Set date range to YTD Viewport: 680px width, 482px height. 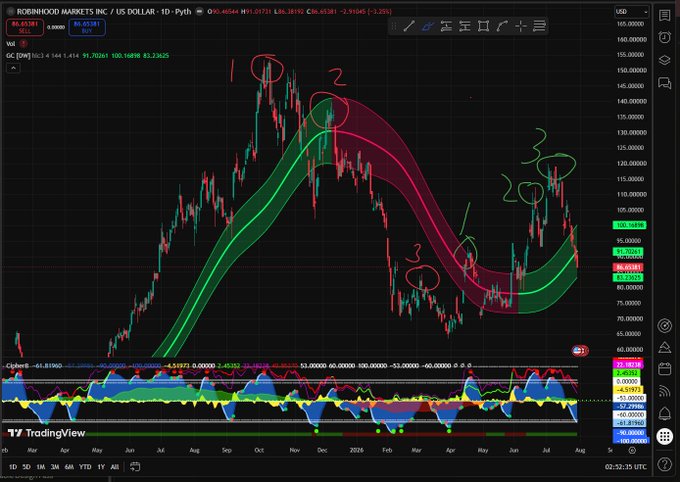[x=85, y=467]
